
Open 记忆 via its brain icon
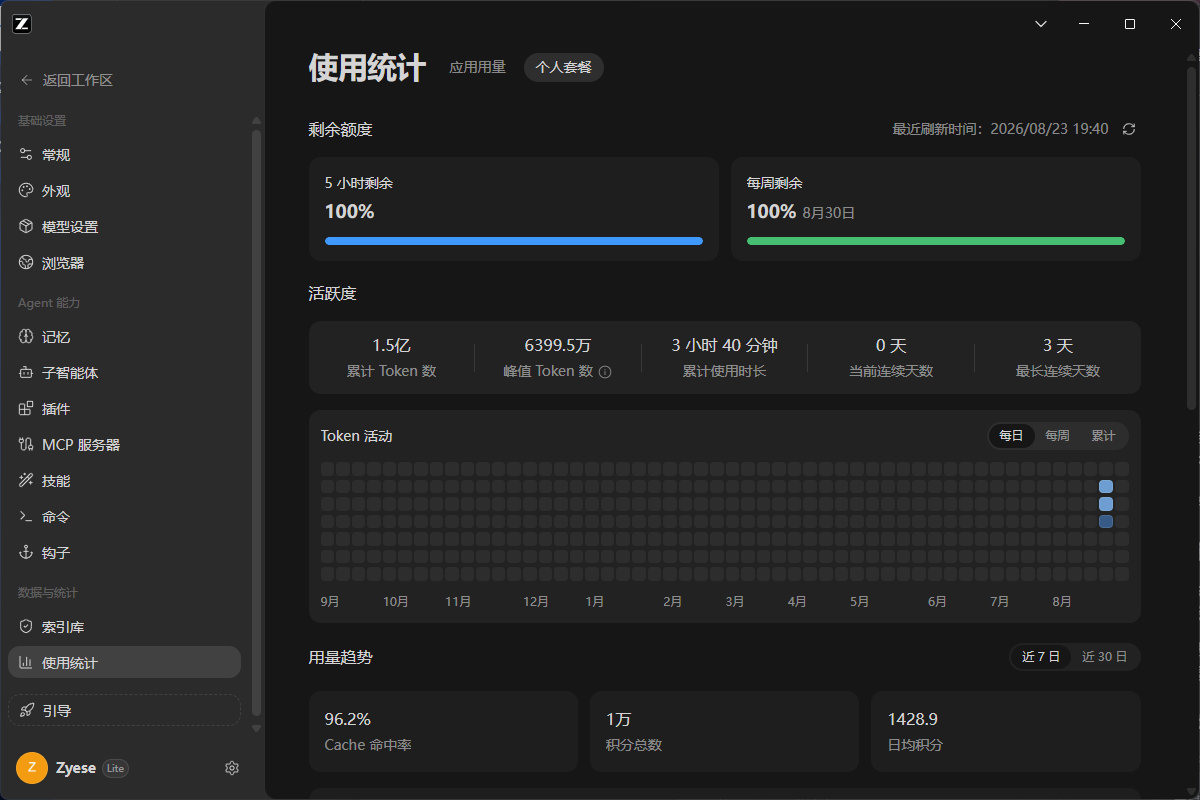tap(26, 337)
